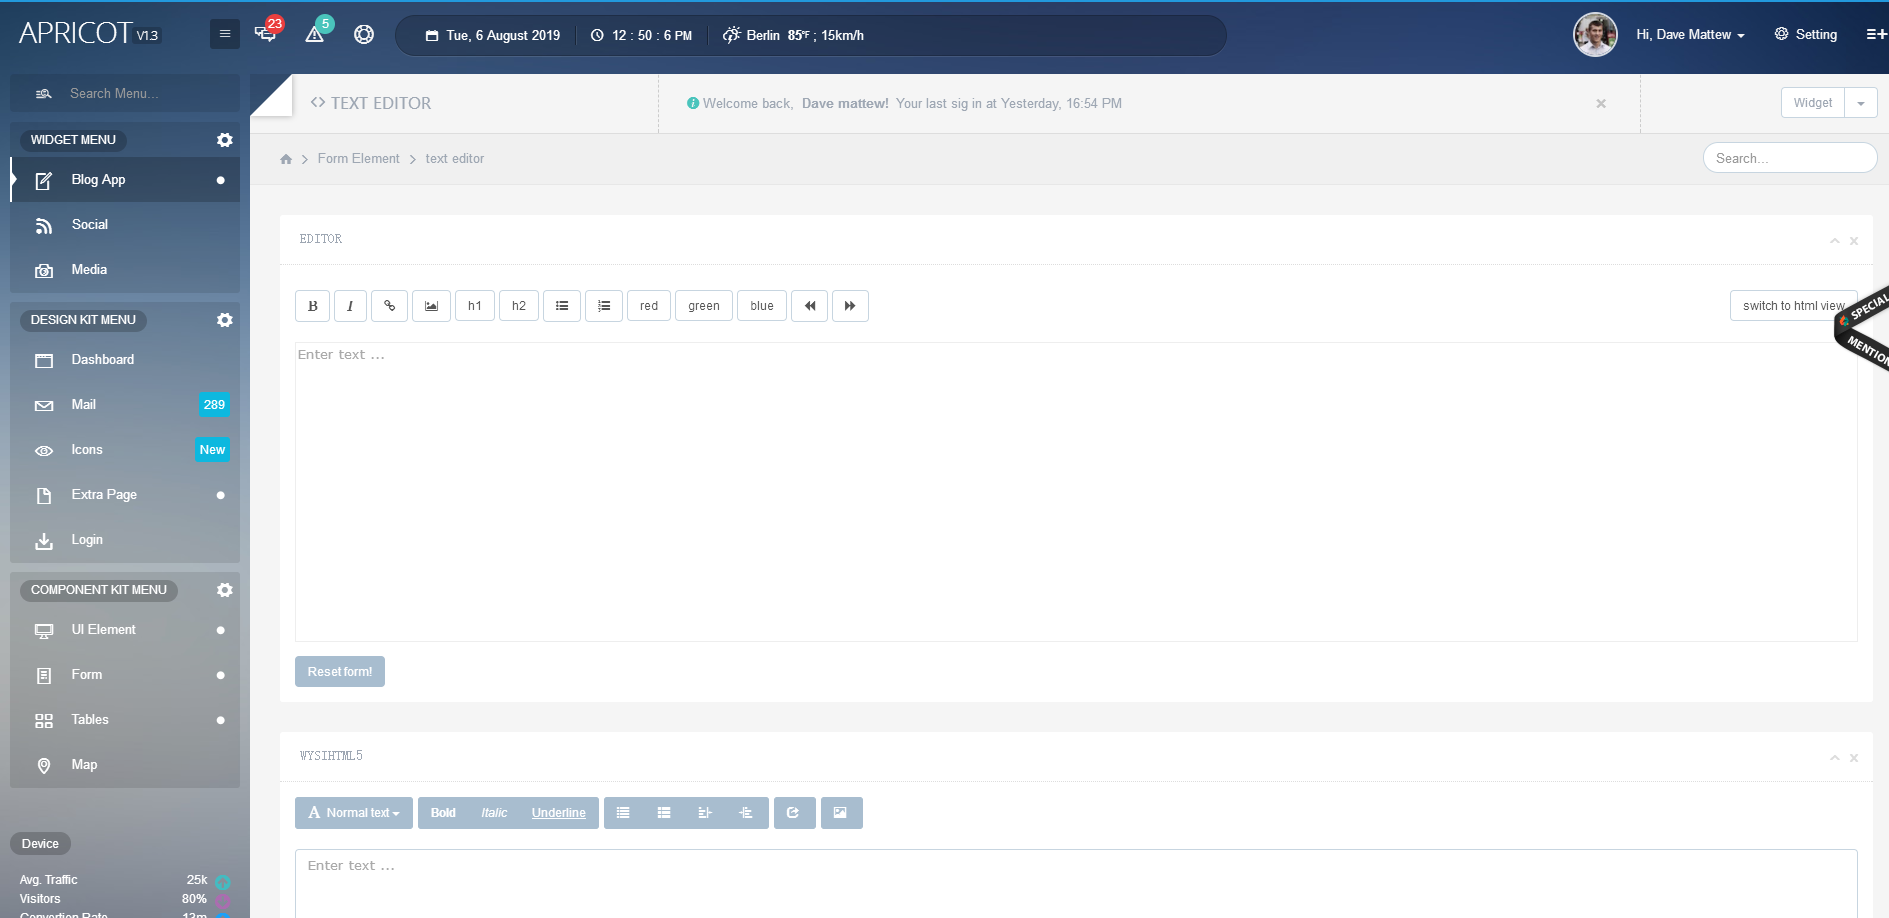1889x918 pixels.
Task: Open the Hi, Dave Mattew dropdown
Action: pyautogui.click(x=1690, y=35)
